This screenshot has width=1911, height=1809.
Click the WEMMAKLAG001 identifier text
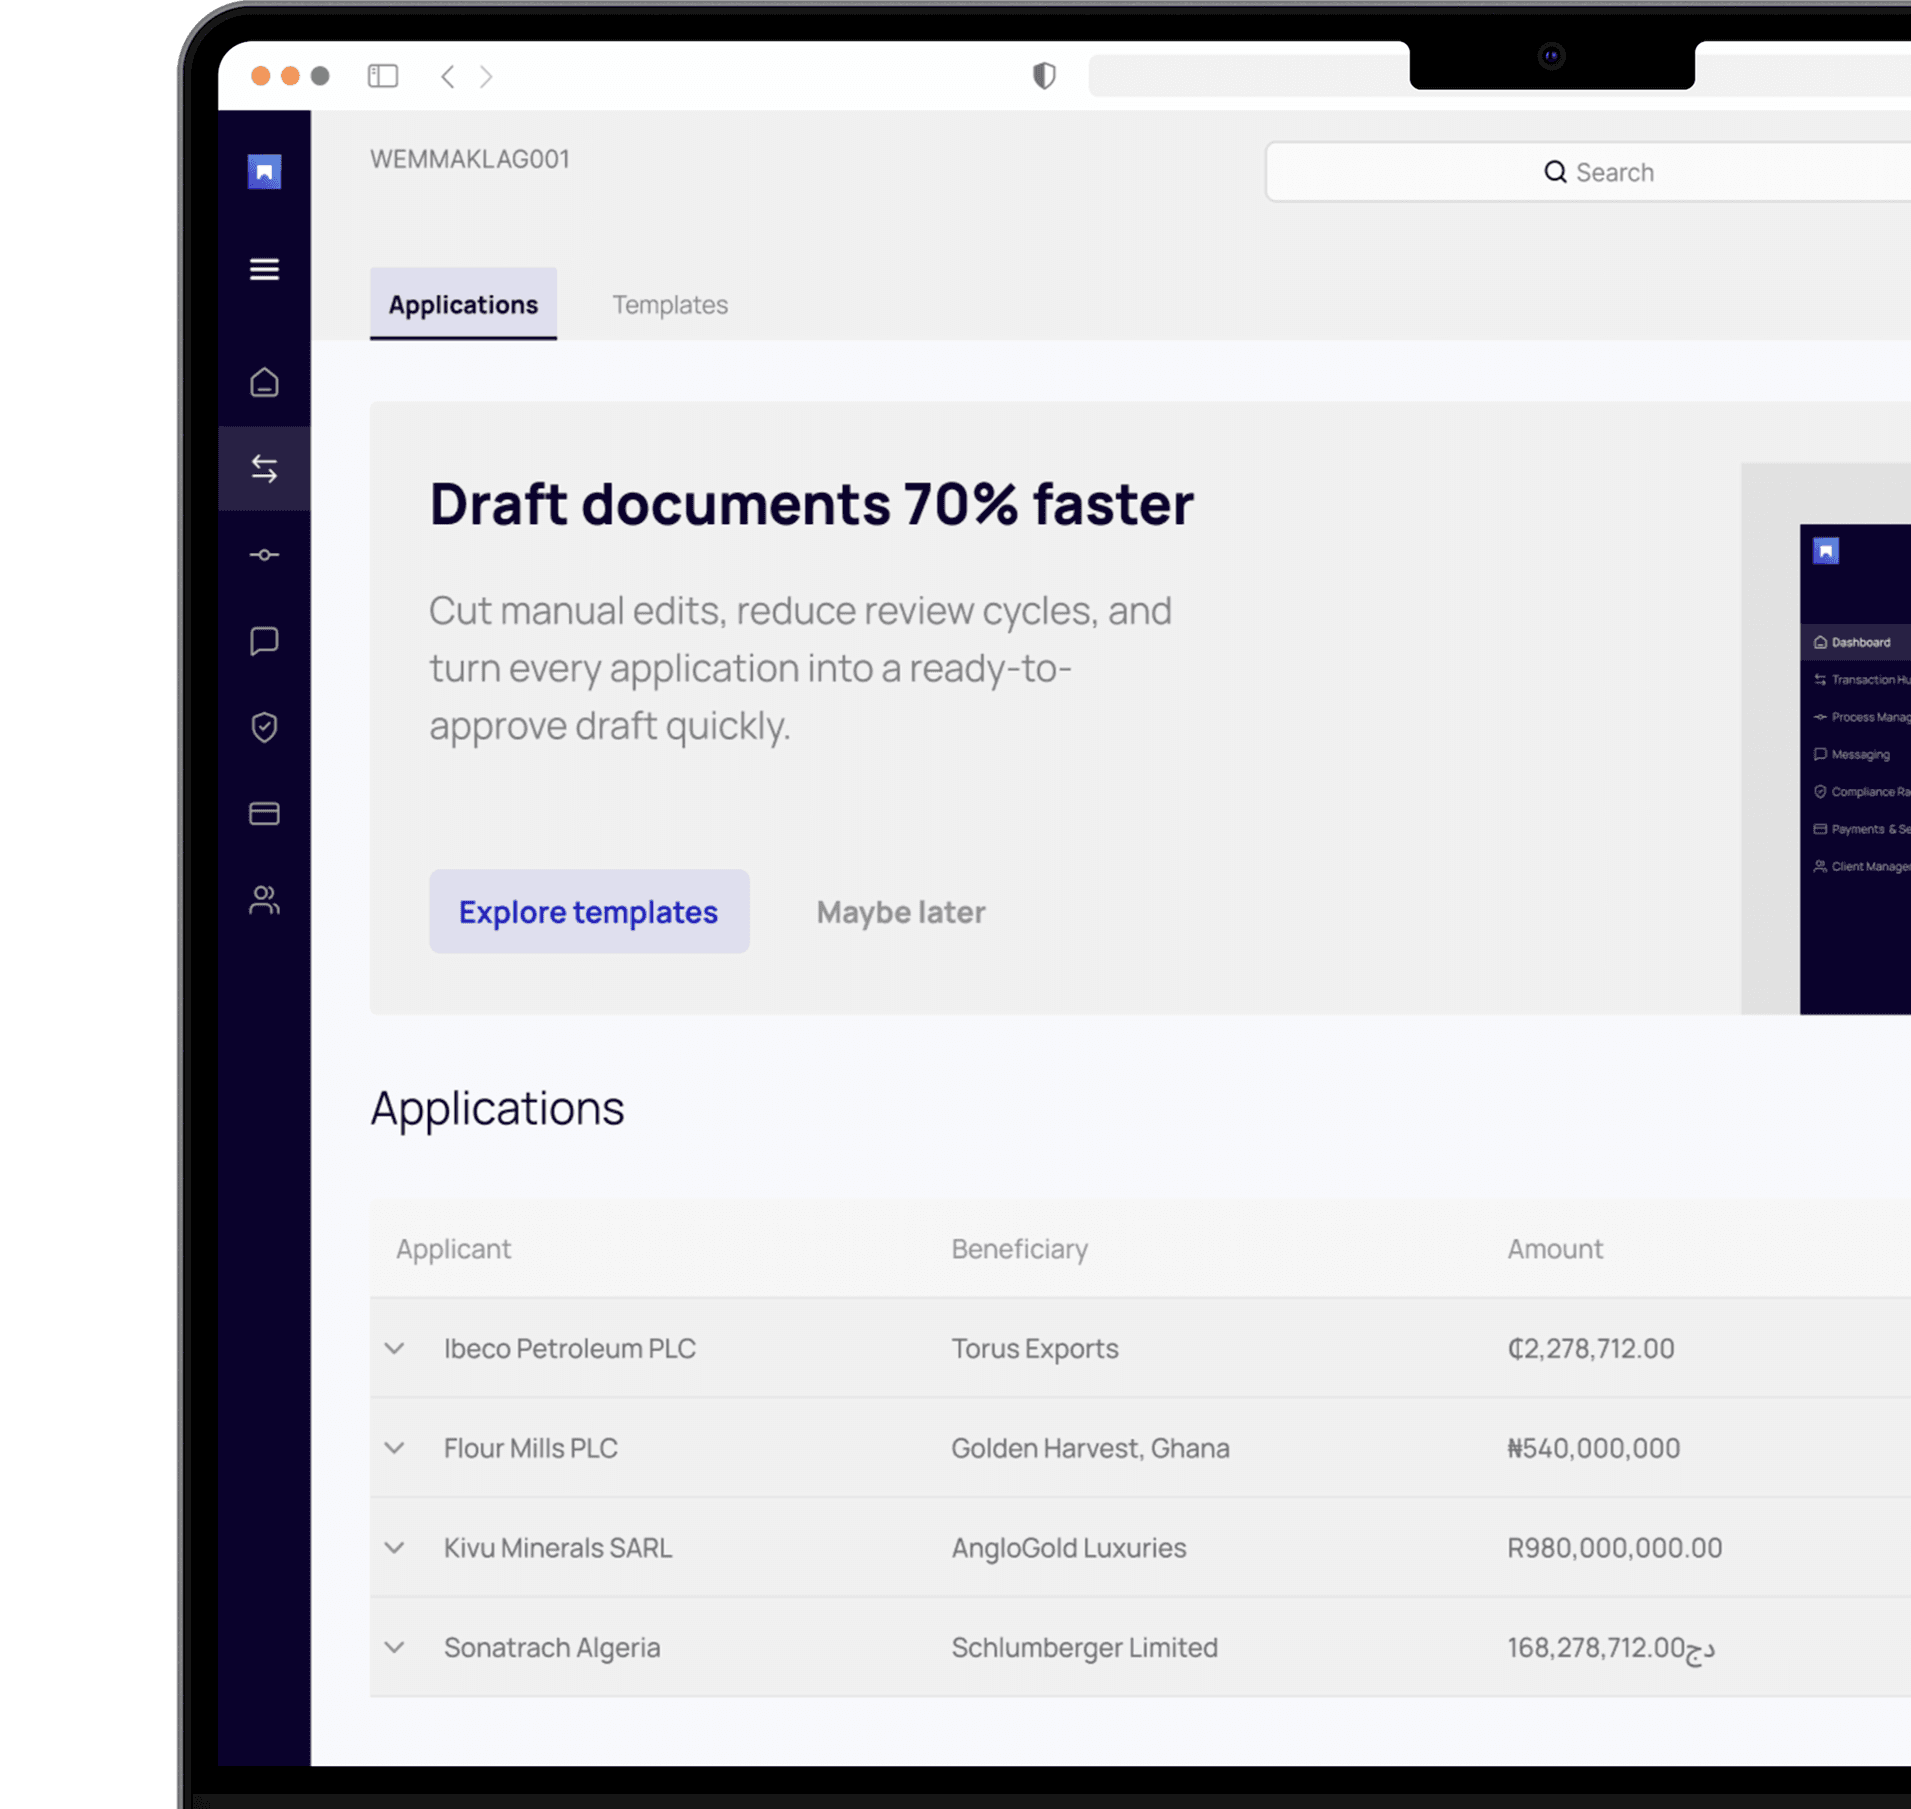pos(470,159)
